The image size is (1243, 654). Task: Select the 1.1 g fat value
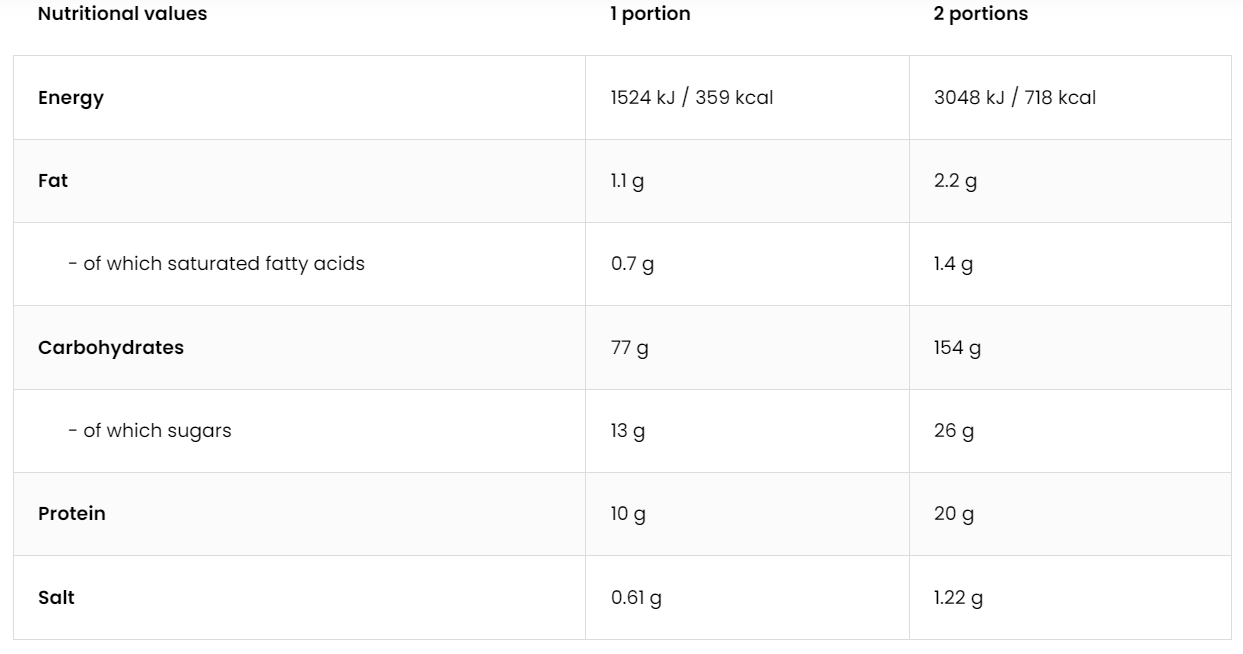[x=627, y=181]
